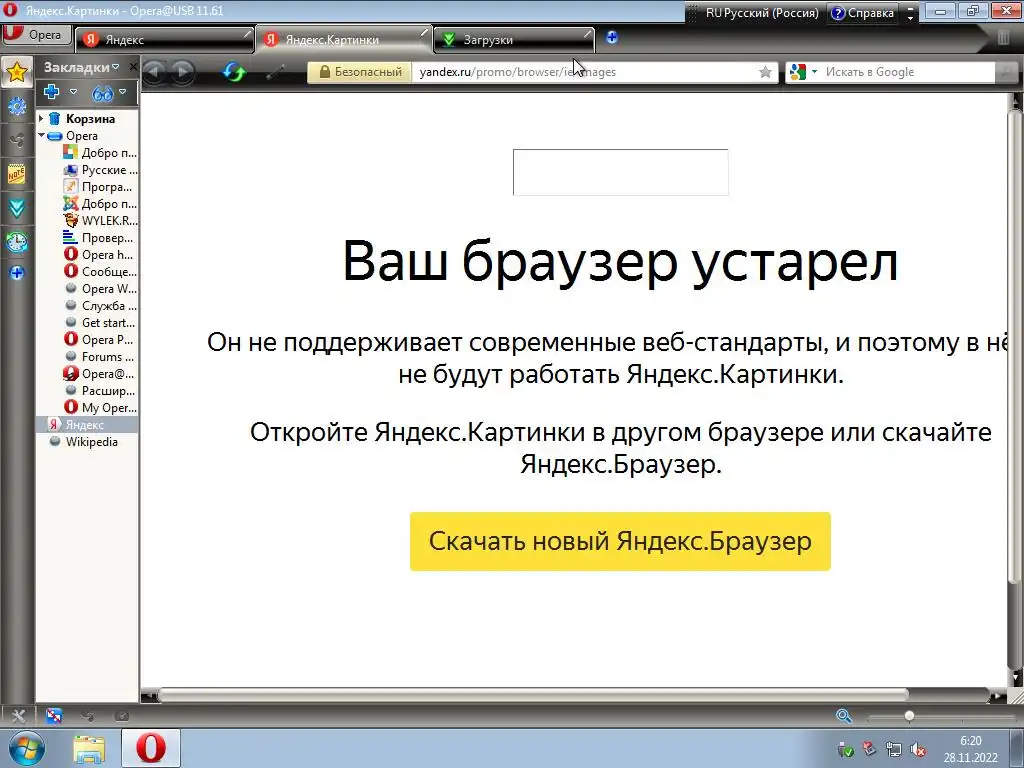This screenshot has width=1024, height=768.
Task: Open a new tab with plus button
Action: pos(612,38)
